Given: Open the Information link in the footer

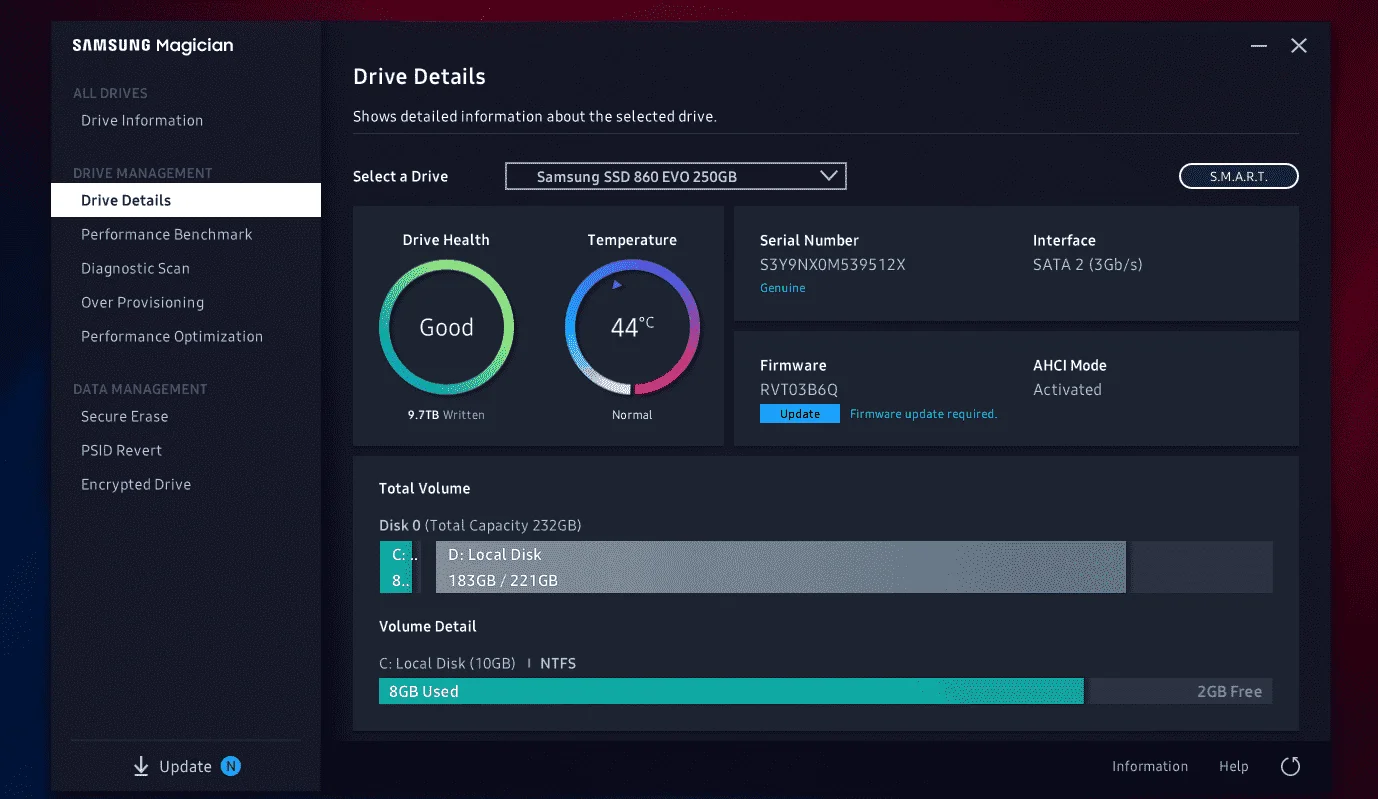Looking at the screenshot, I should [x=1150, y=767].
